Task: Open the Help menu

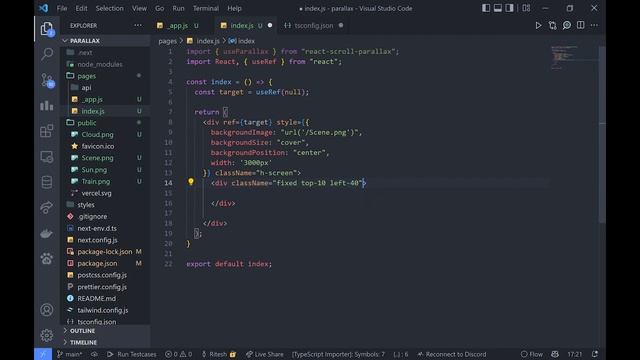Action: pyautogui.click(x=234, y=8)
